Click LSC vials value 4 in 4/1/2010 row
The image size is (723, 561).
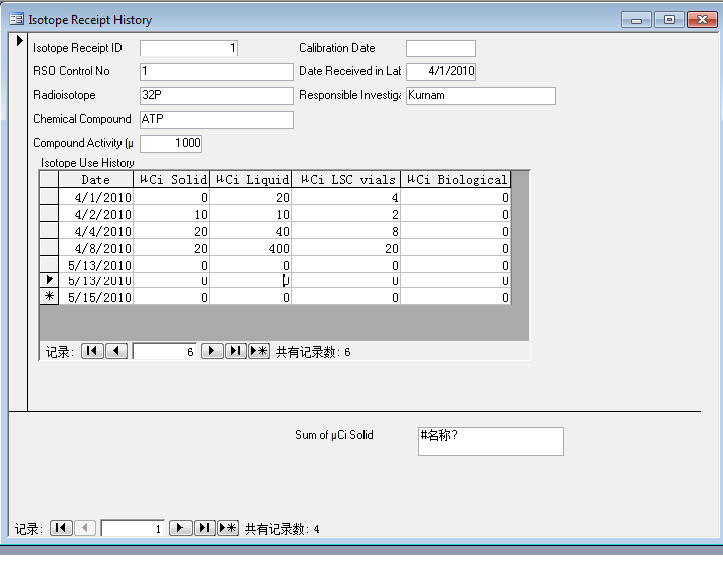(346, 197)
